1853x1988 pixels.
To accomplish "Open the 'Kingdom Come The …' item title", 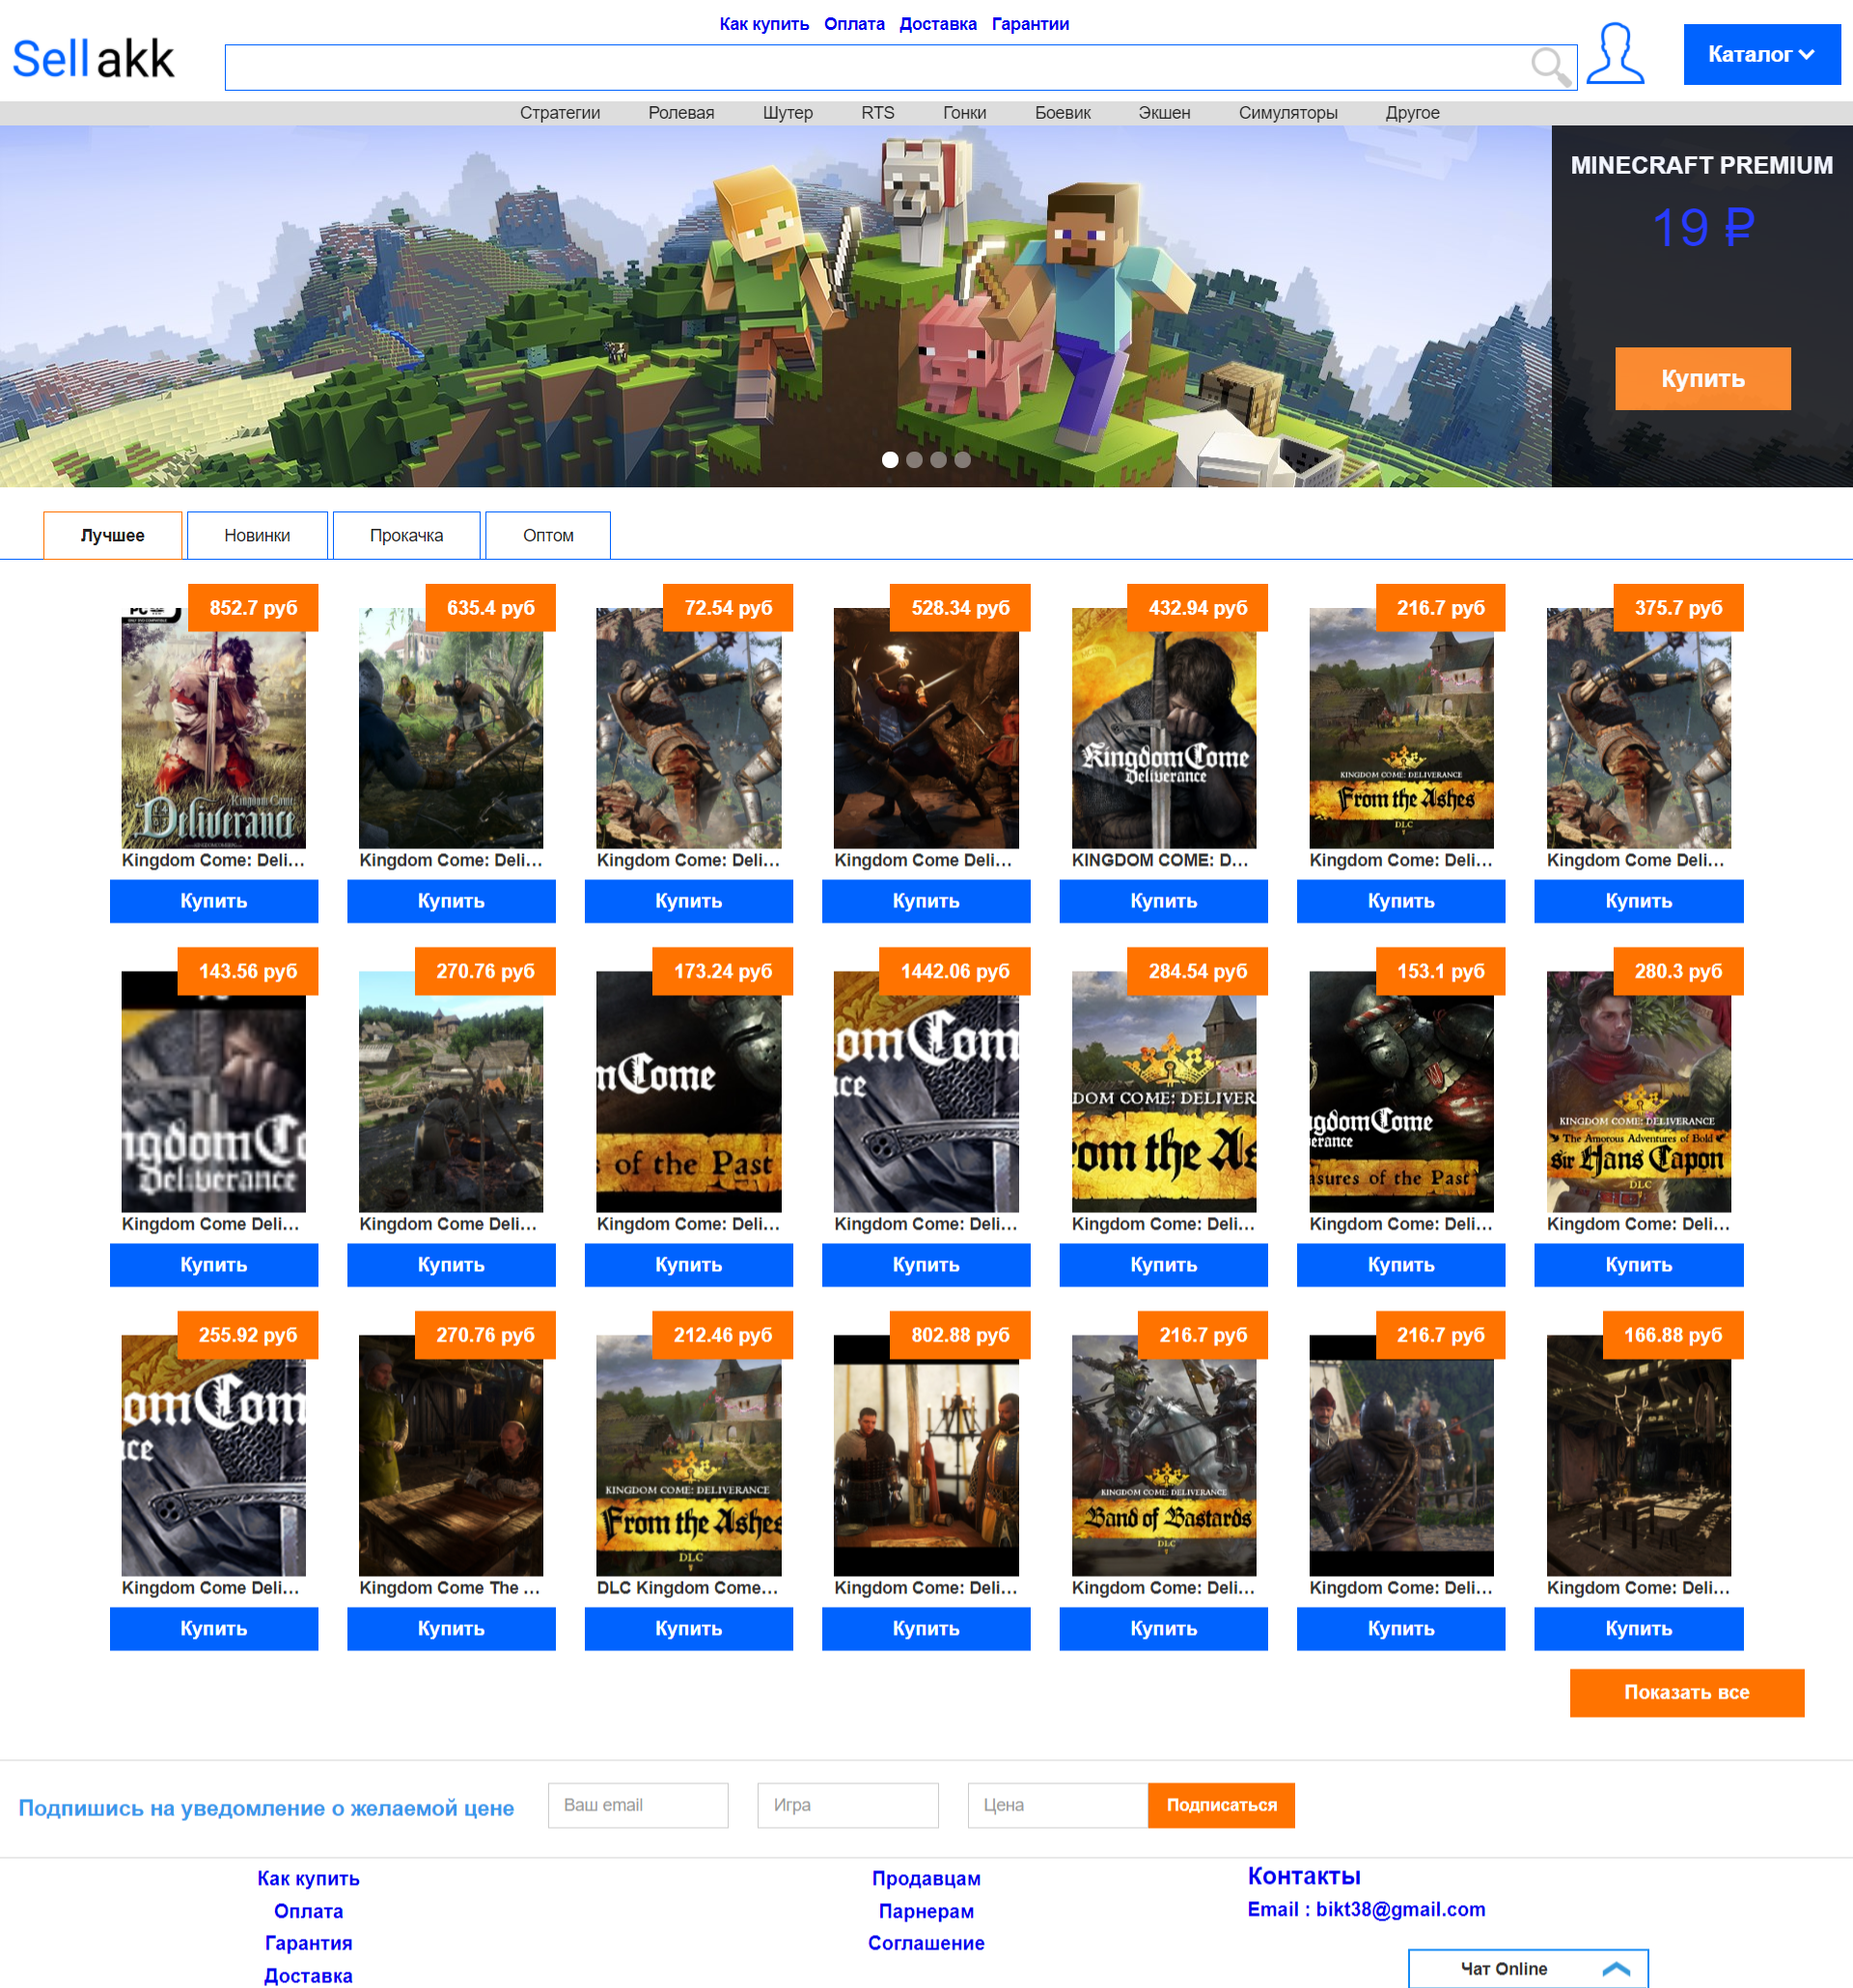I will click(449, 1588).
